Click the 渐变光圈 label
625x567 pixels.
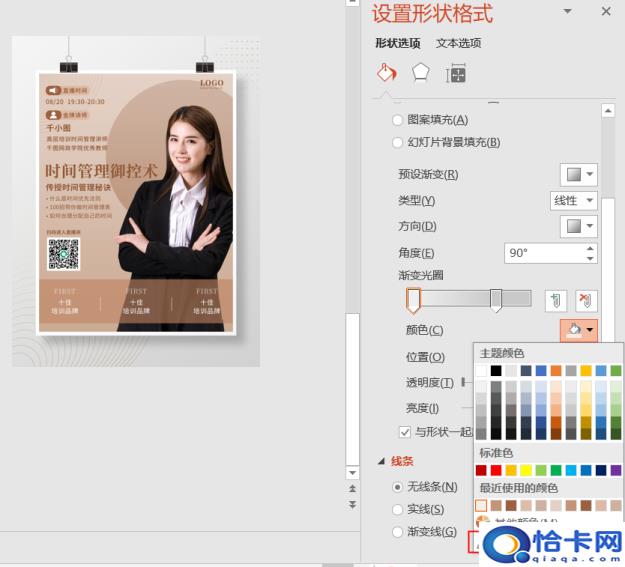click(x=421, y=275)
